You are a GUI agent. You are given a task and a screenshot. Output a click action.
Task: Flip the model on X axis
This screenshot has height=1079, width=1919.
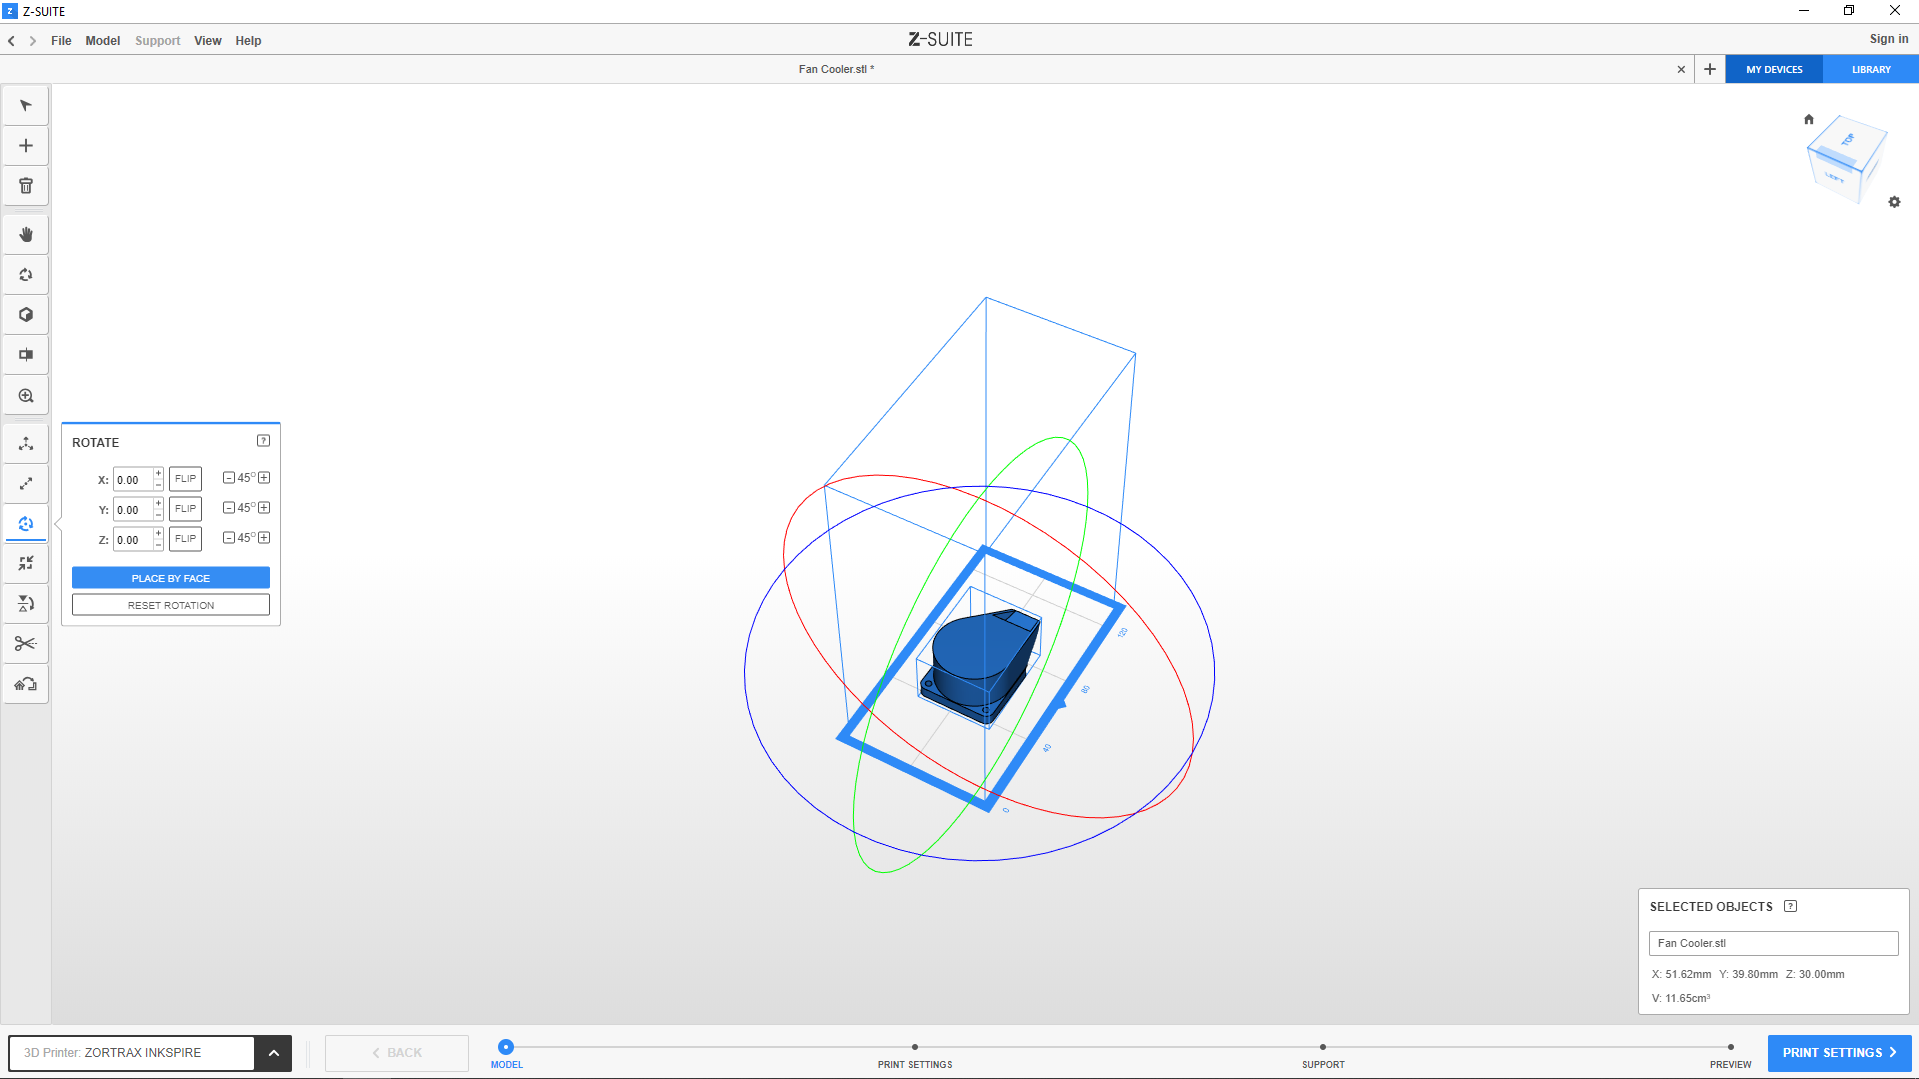185,479
